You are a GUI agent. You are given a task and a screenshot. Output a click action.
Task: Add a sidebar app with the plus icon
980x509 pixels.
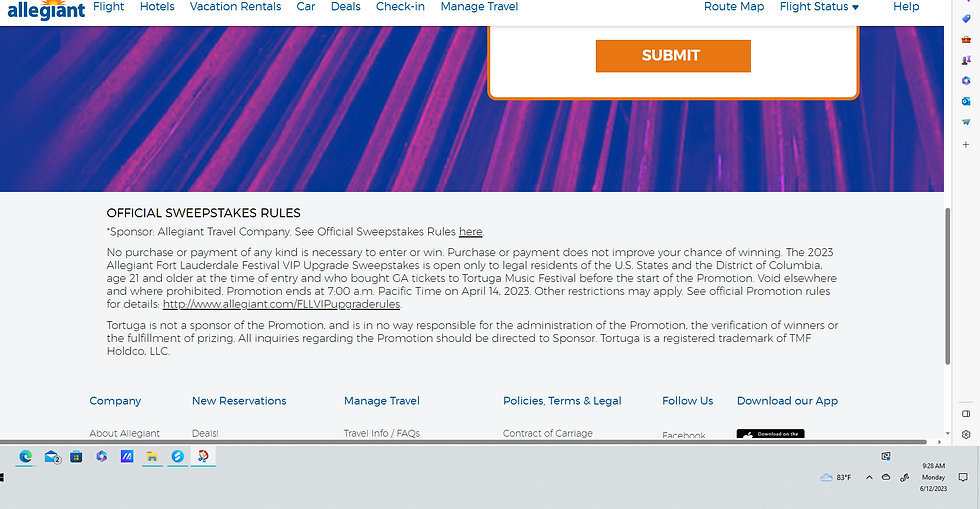tap(966, 144)
